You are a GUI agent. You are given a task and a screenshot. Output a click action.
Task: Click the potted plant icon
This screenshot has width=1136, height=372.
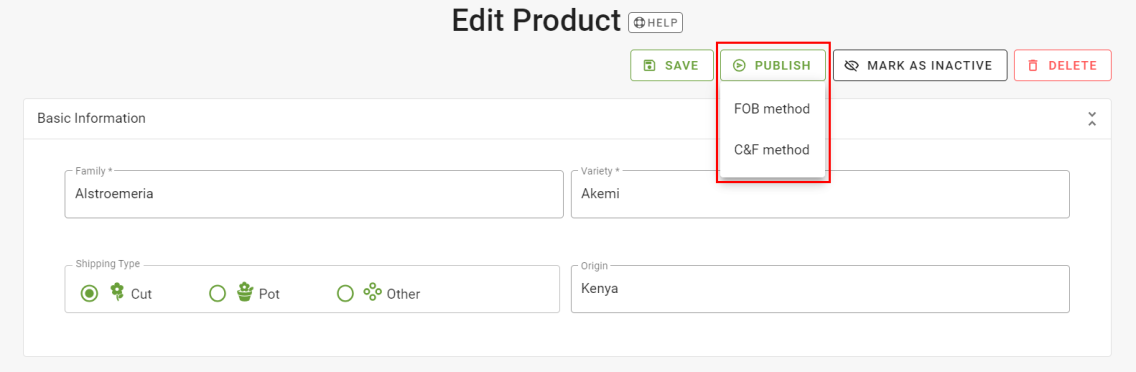pyautogui.click(x=246, y=292)
